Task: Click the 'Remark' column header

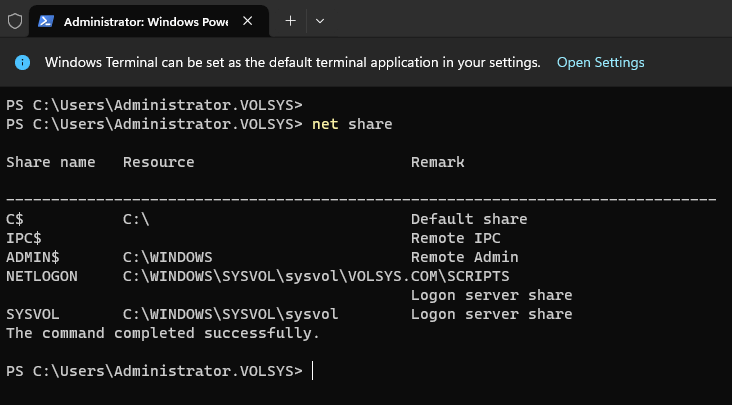Action: tap(437, 162)
